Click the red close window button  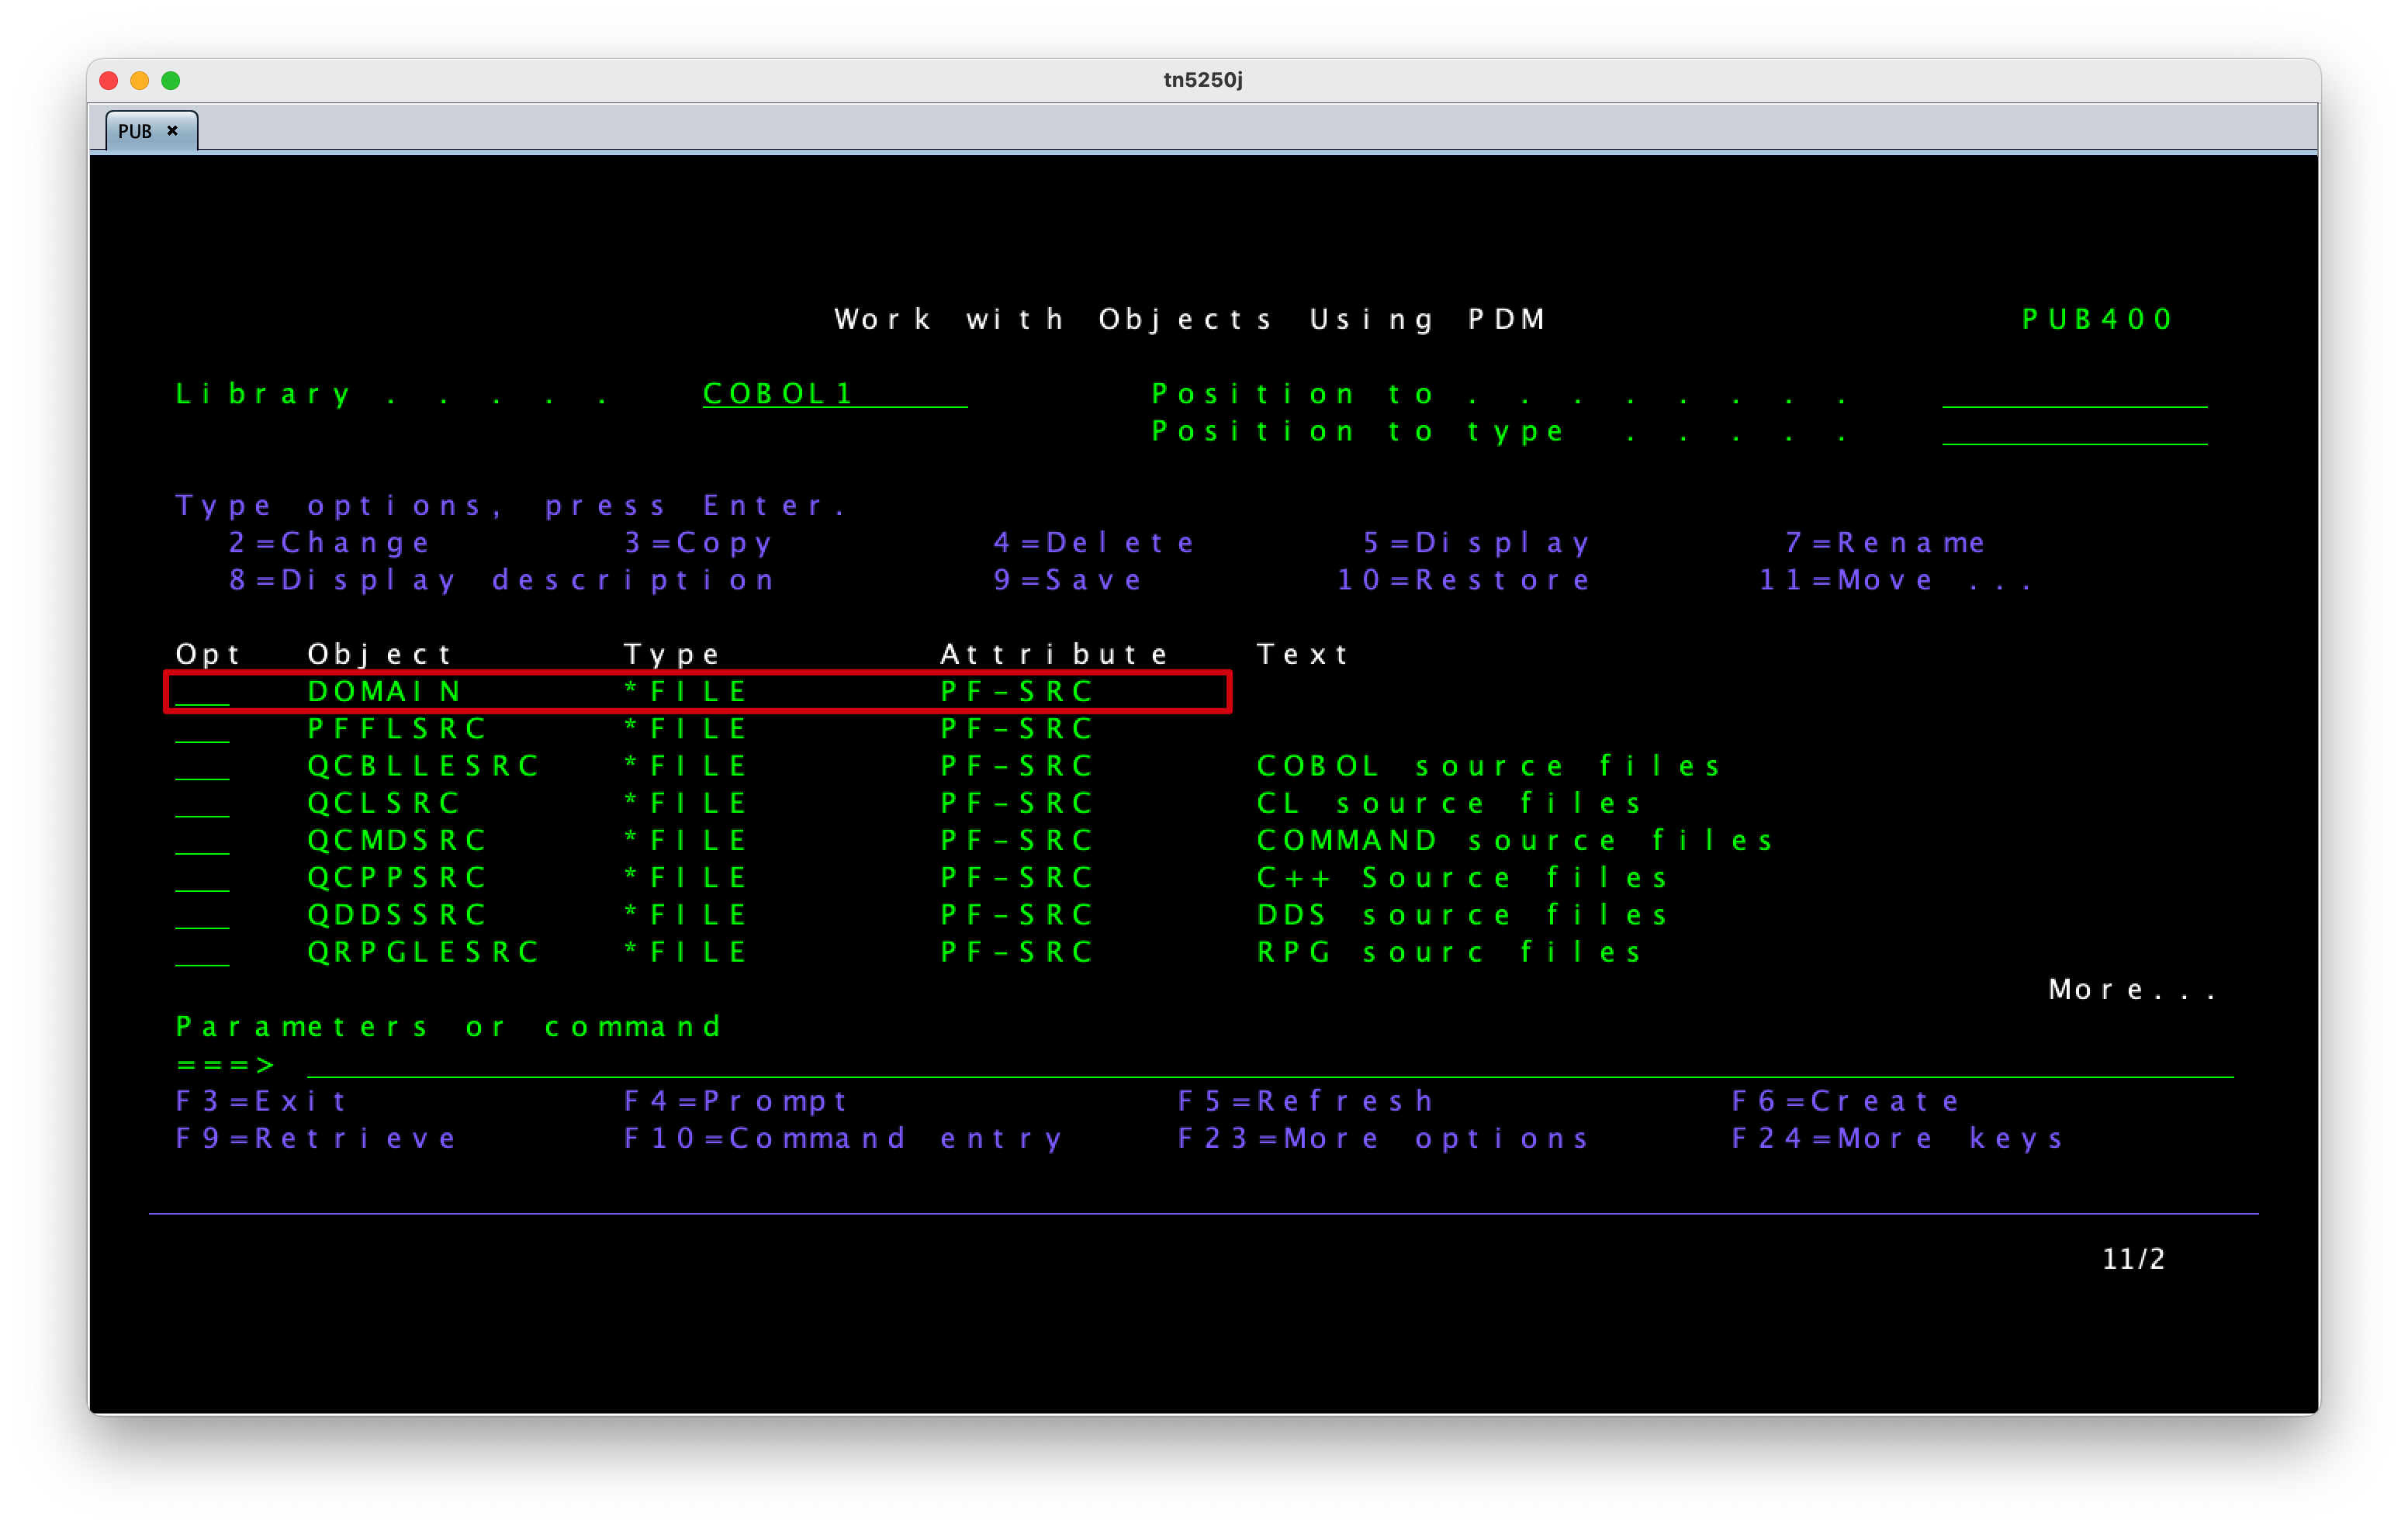pos(109,80)
